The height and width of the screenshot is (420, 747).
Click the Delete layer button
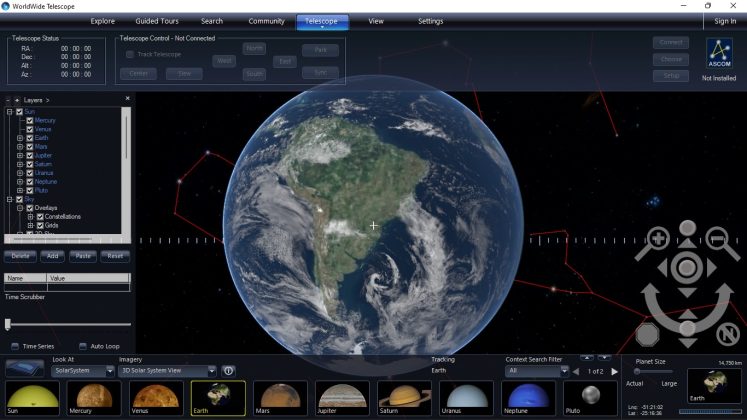[x=20, y=256]
